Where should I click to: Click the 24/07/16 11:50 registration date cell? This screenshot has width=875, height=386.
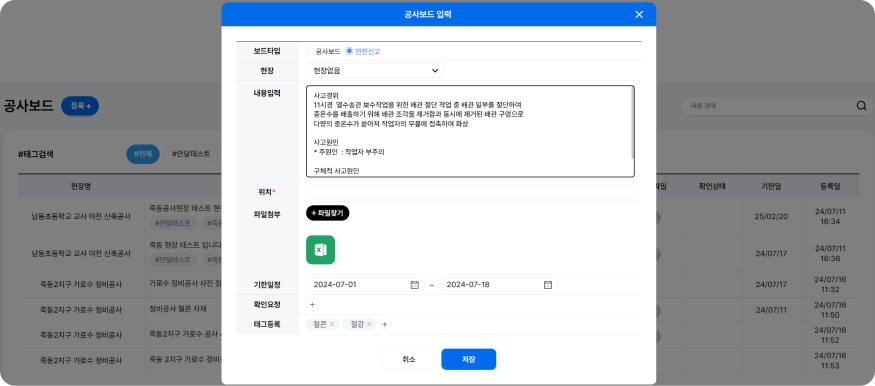[x=830, y=310]
